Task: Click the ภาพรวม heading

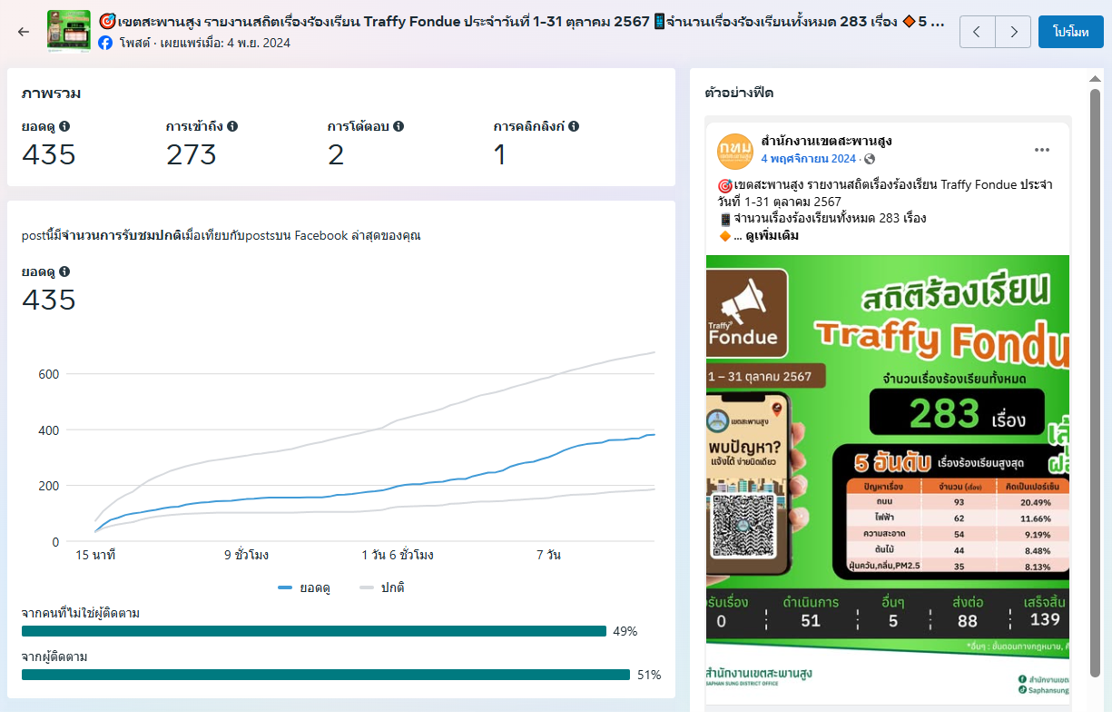Action: [x=51, y=94]
